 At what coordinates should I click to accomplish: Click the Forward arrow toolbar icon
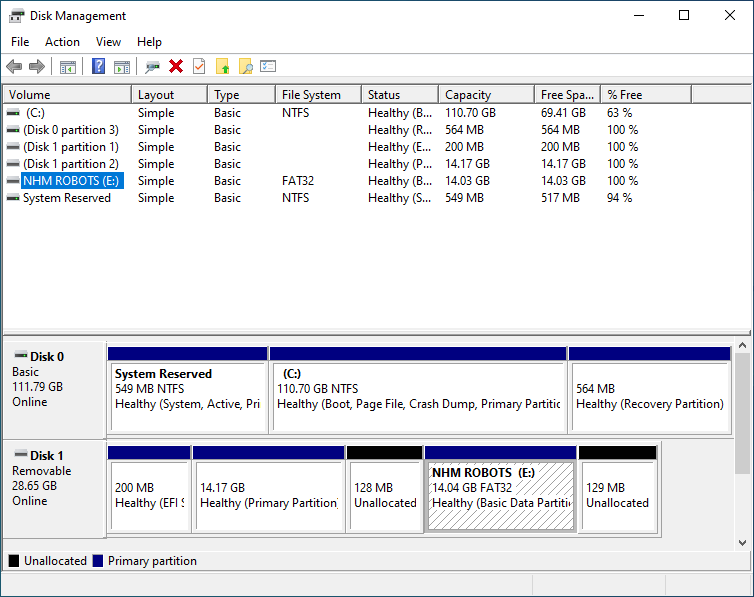coord(37,66)
